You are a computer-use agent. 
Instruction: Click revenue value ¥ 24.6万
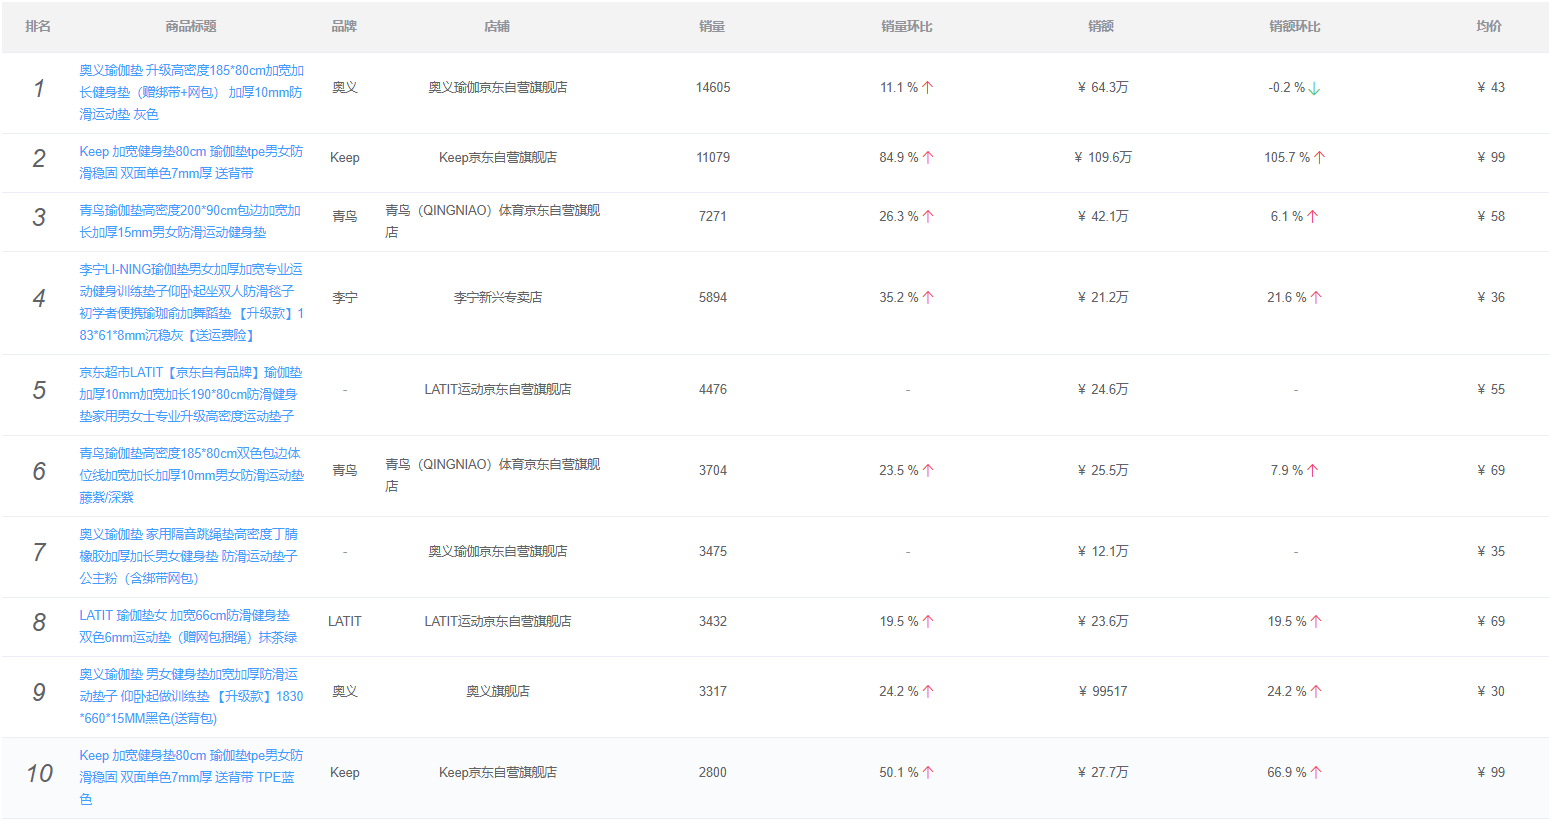(1103, 390)
